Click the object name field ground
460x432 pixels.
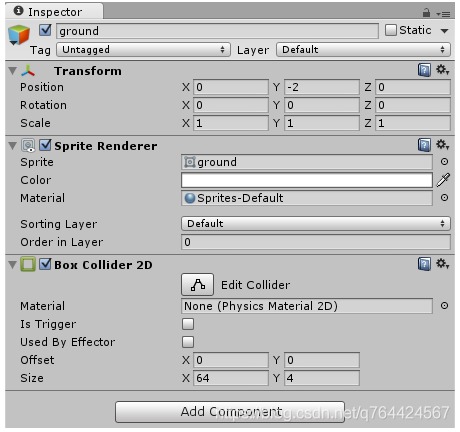217,31
